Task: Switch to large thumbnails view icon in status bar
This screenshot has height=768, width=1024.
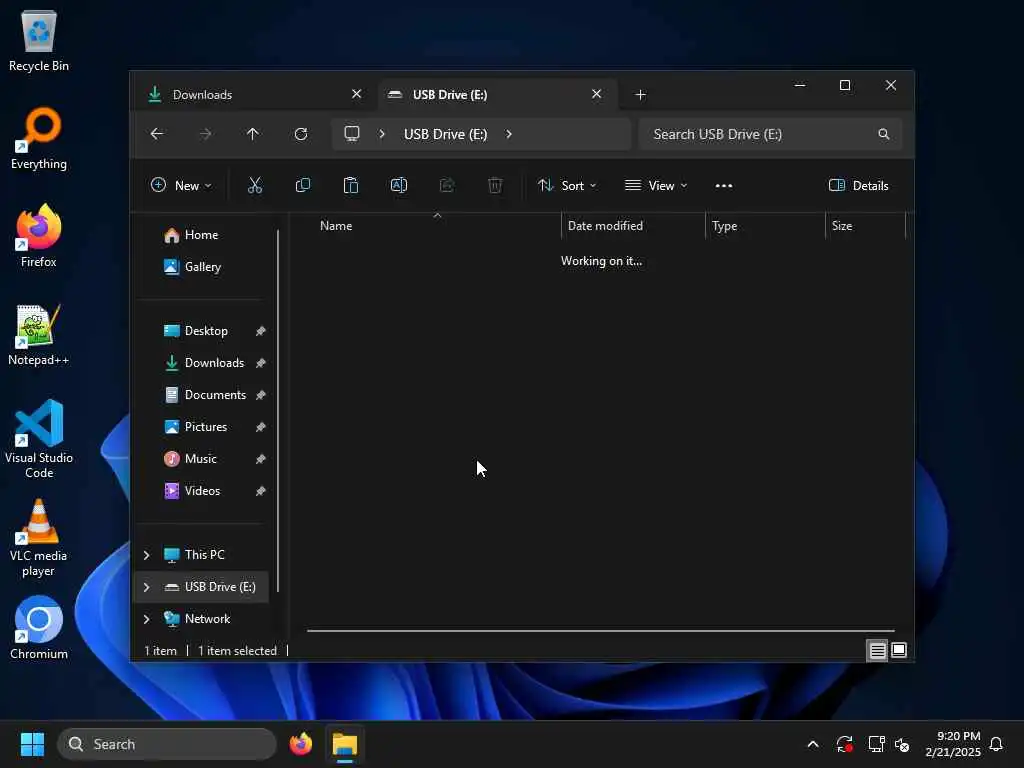Action: pos(899,650)
